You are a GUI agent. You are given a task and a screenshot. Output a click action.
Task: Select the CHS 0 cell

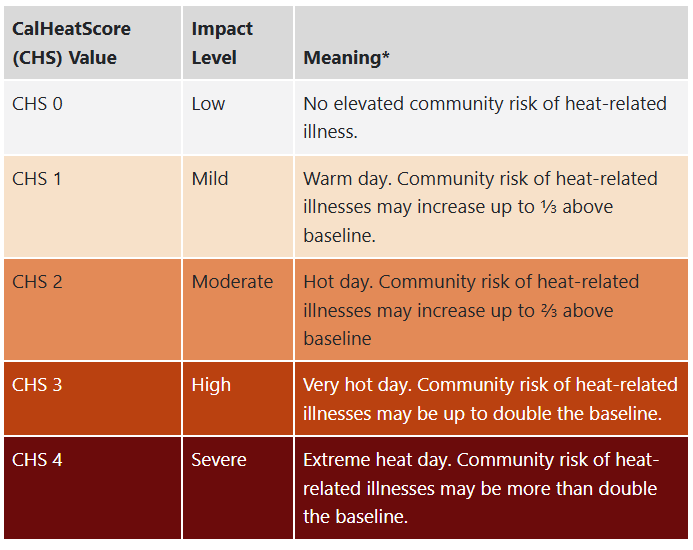click(x=37, y=103)
